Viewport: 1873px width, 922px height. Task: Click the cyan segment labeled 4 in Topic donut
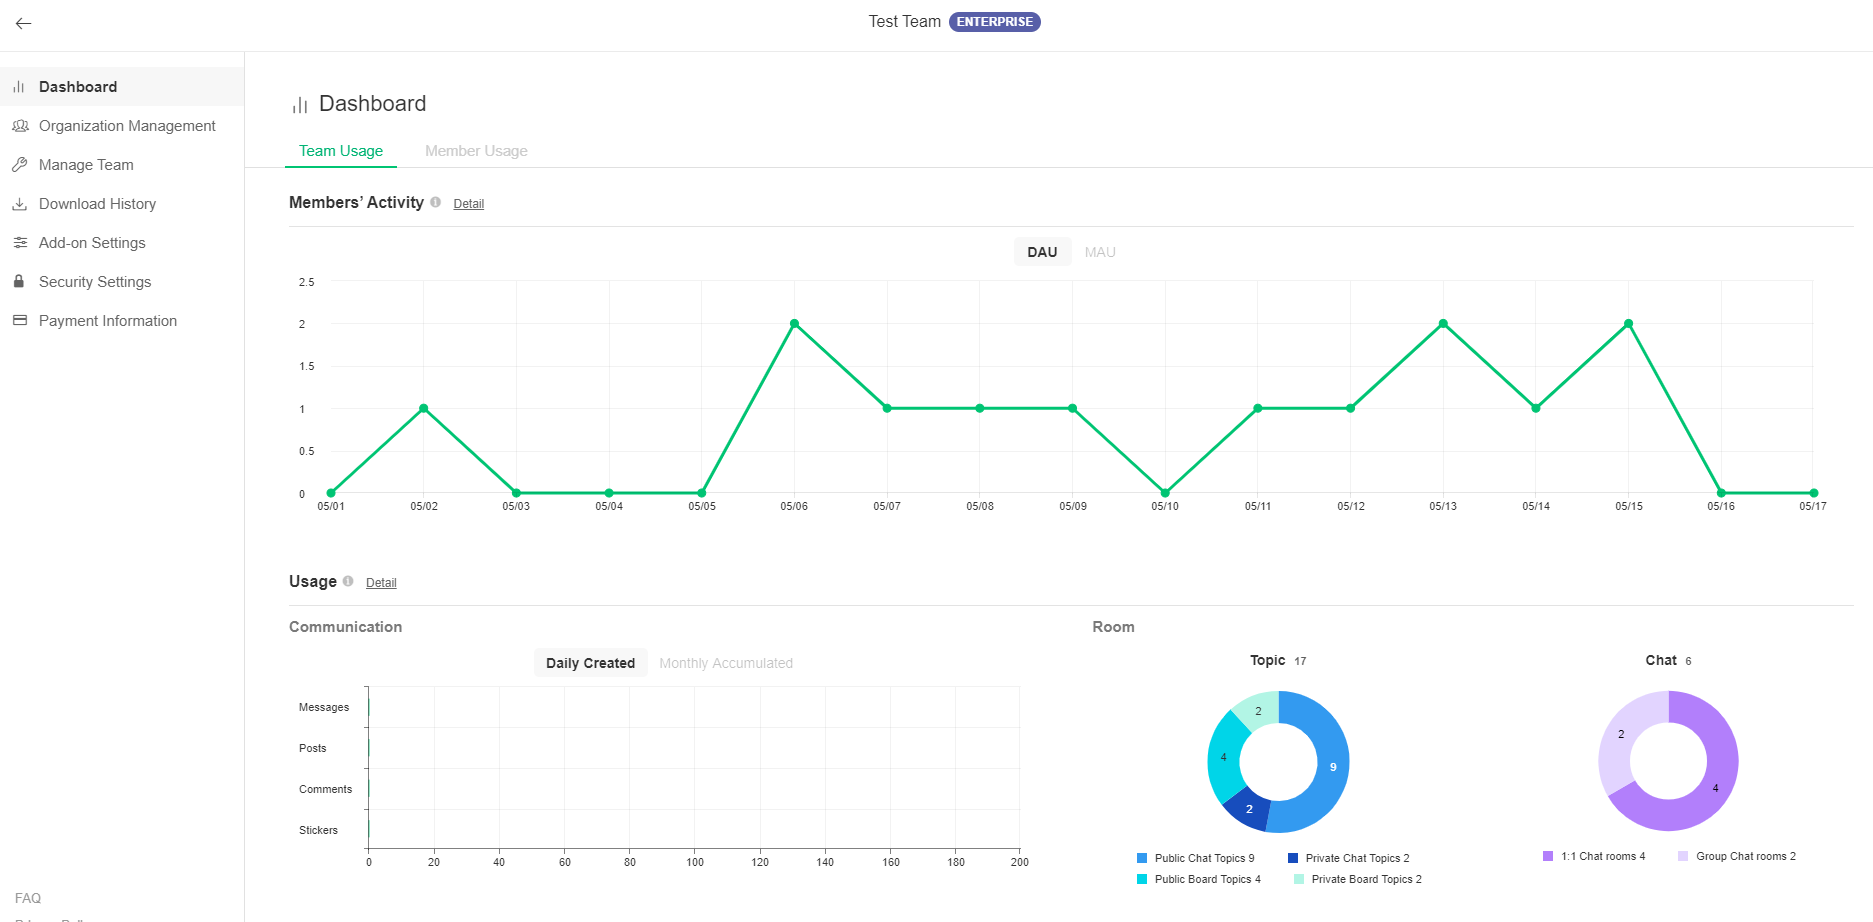tap(1223, 757)
